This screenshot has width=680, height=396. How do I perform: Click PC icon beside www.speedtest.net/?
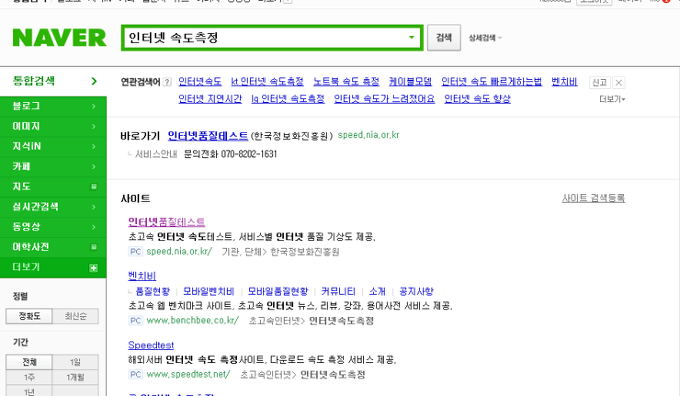136,374
